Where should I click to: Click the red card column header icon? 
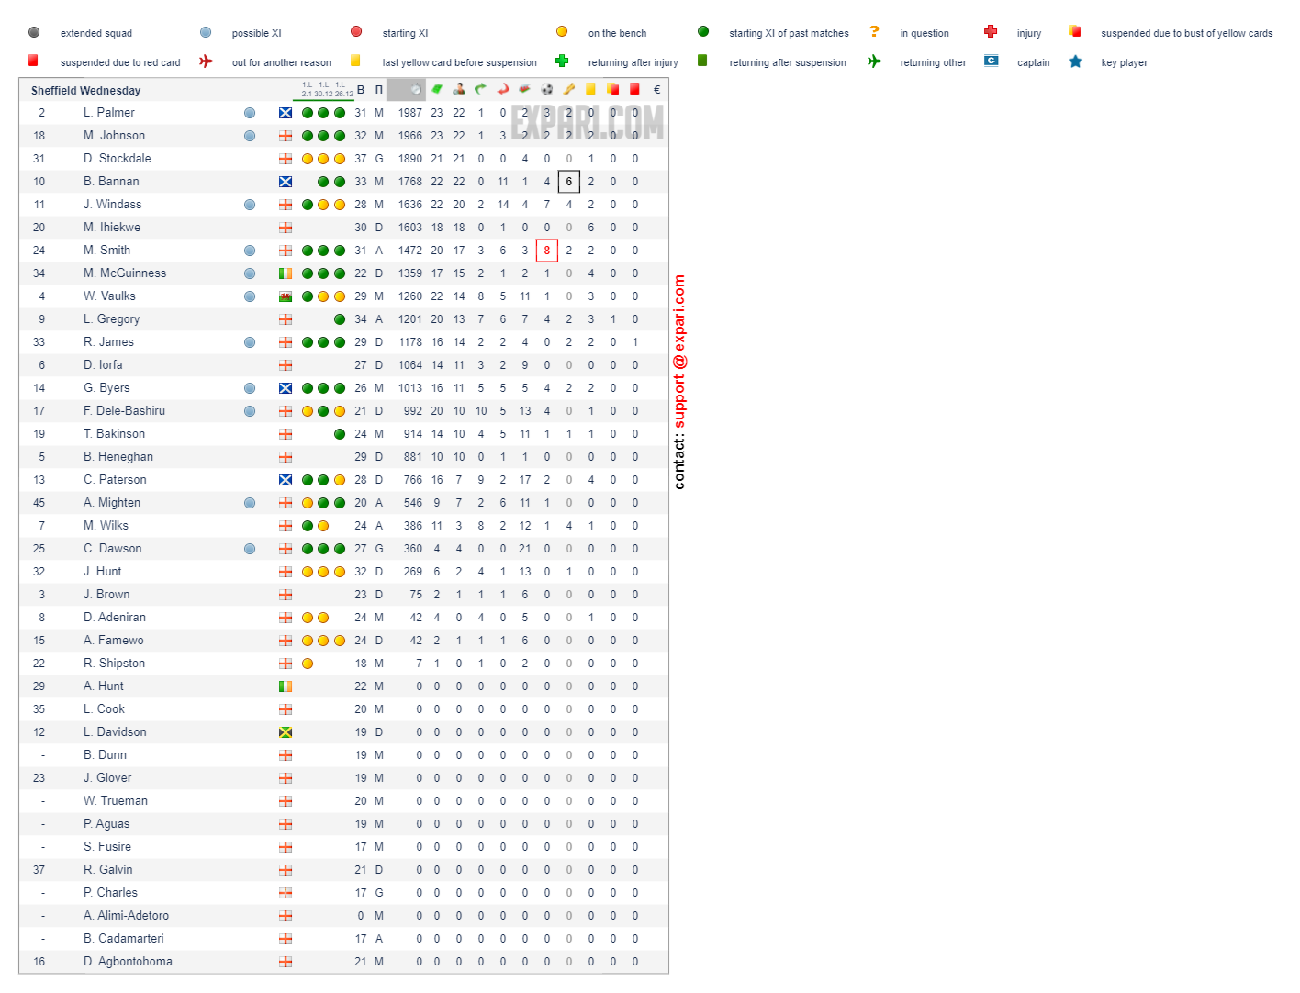pyautogui.click(x=635, y=90)
